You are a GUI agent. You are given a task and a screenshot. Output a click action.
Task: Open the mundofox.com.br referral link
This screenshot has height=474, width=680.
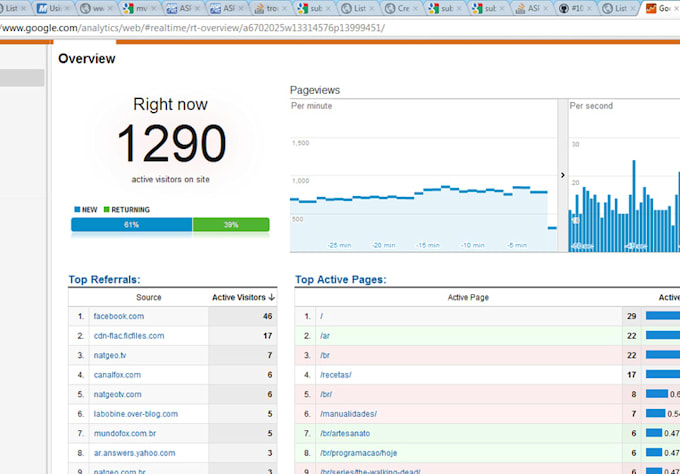pos(124,433)
